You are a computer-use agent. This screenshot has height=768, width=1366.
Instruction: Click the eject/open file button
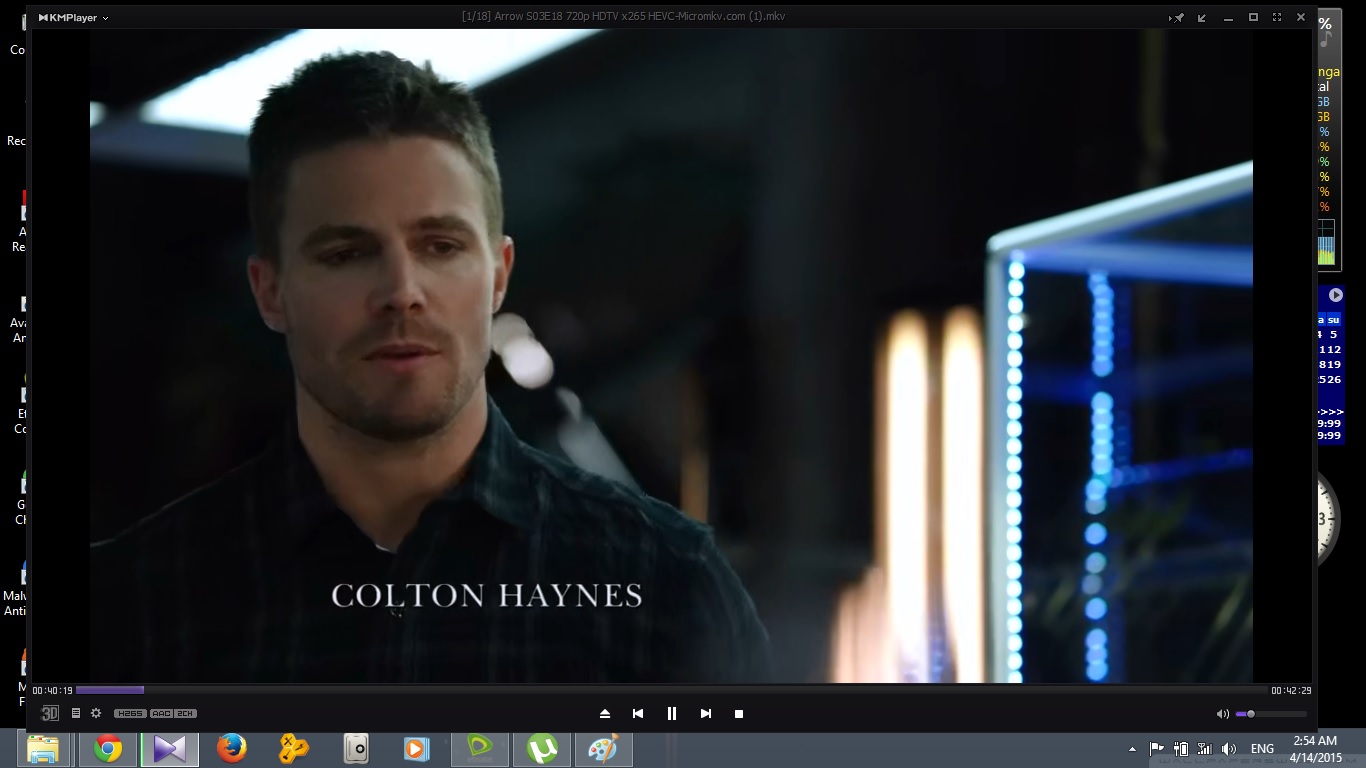(x=605, y=714)
